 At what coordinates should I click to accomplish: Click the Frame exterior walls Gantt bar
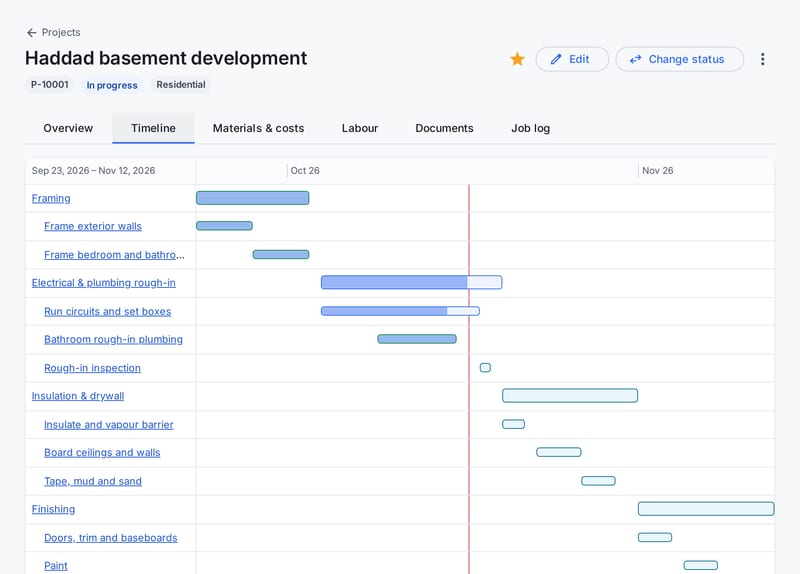pyautogui.click(x=224, y=226)
